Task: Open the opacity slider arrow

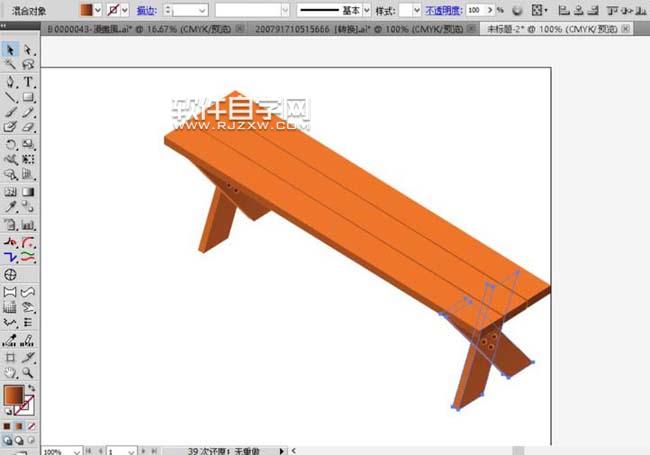Action: point(490,10)
